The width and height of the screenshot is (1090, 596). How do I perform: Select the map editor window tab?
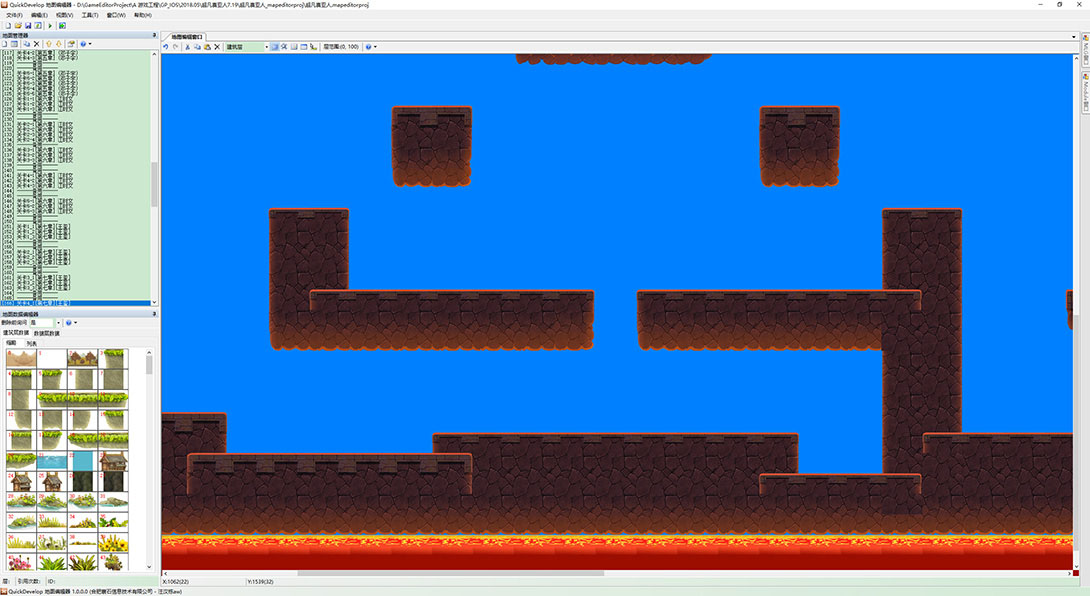pyautogui.click(x=187, y=37)
